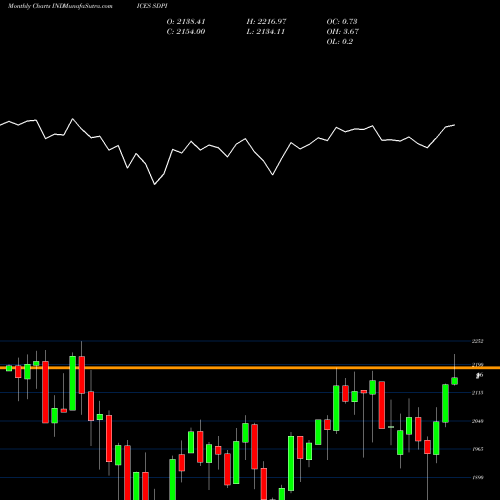Click the small green candle at far right

pyautogui.click(x=454, y=381)
